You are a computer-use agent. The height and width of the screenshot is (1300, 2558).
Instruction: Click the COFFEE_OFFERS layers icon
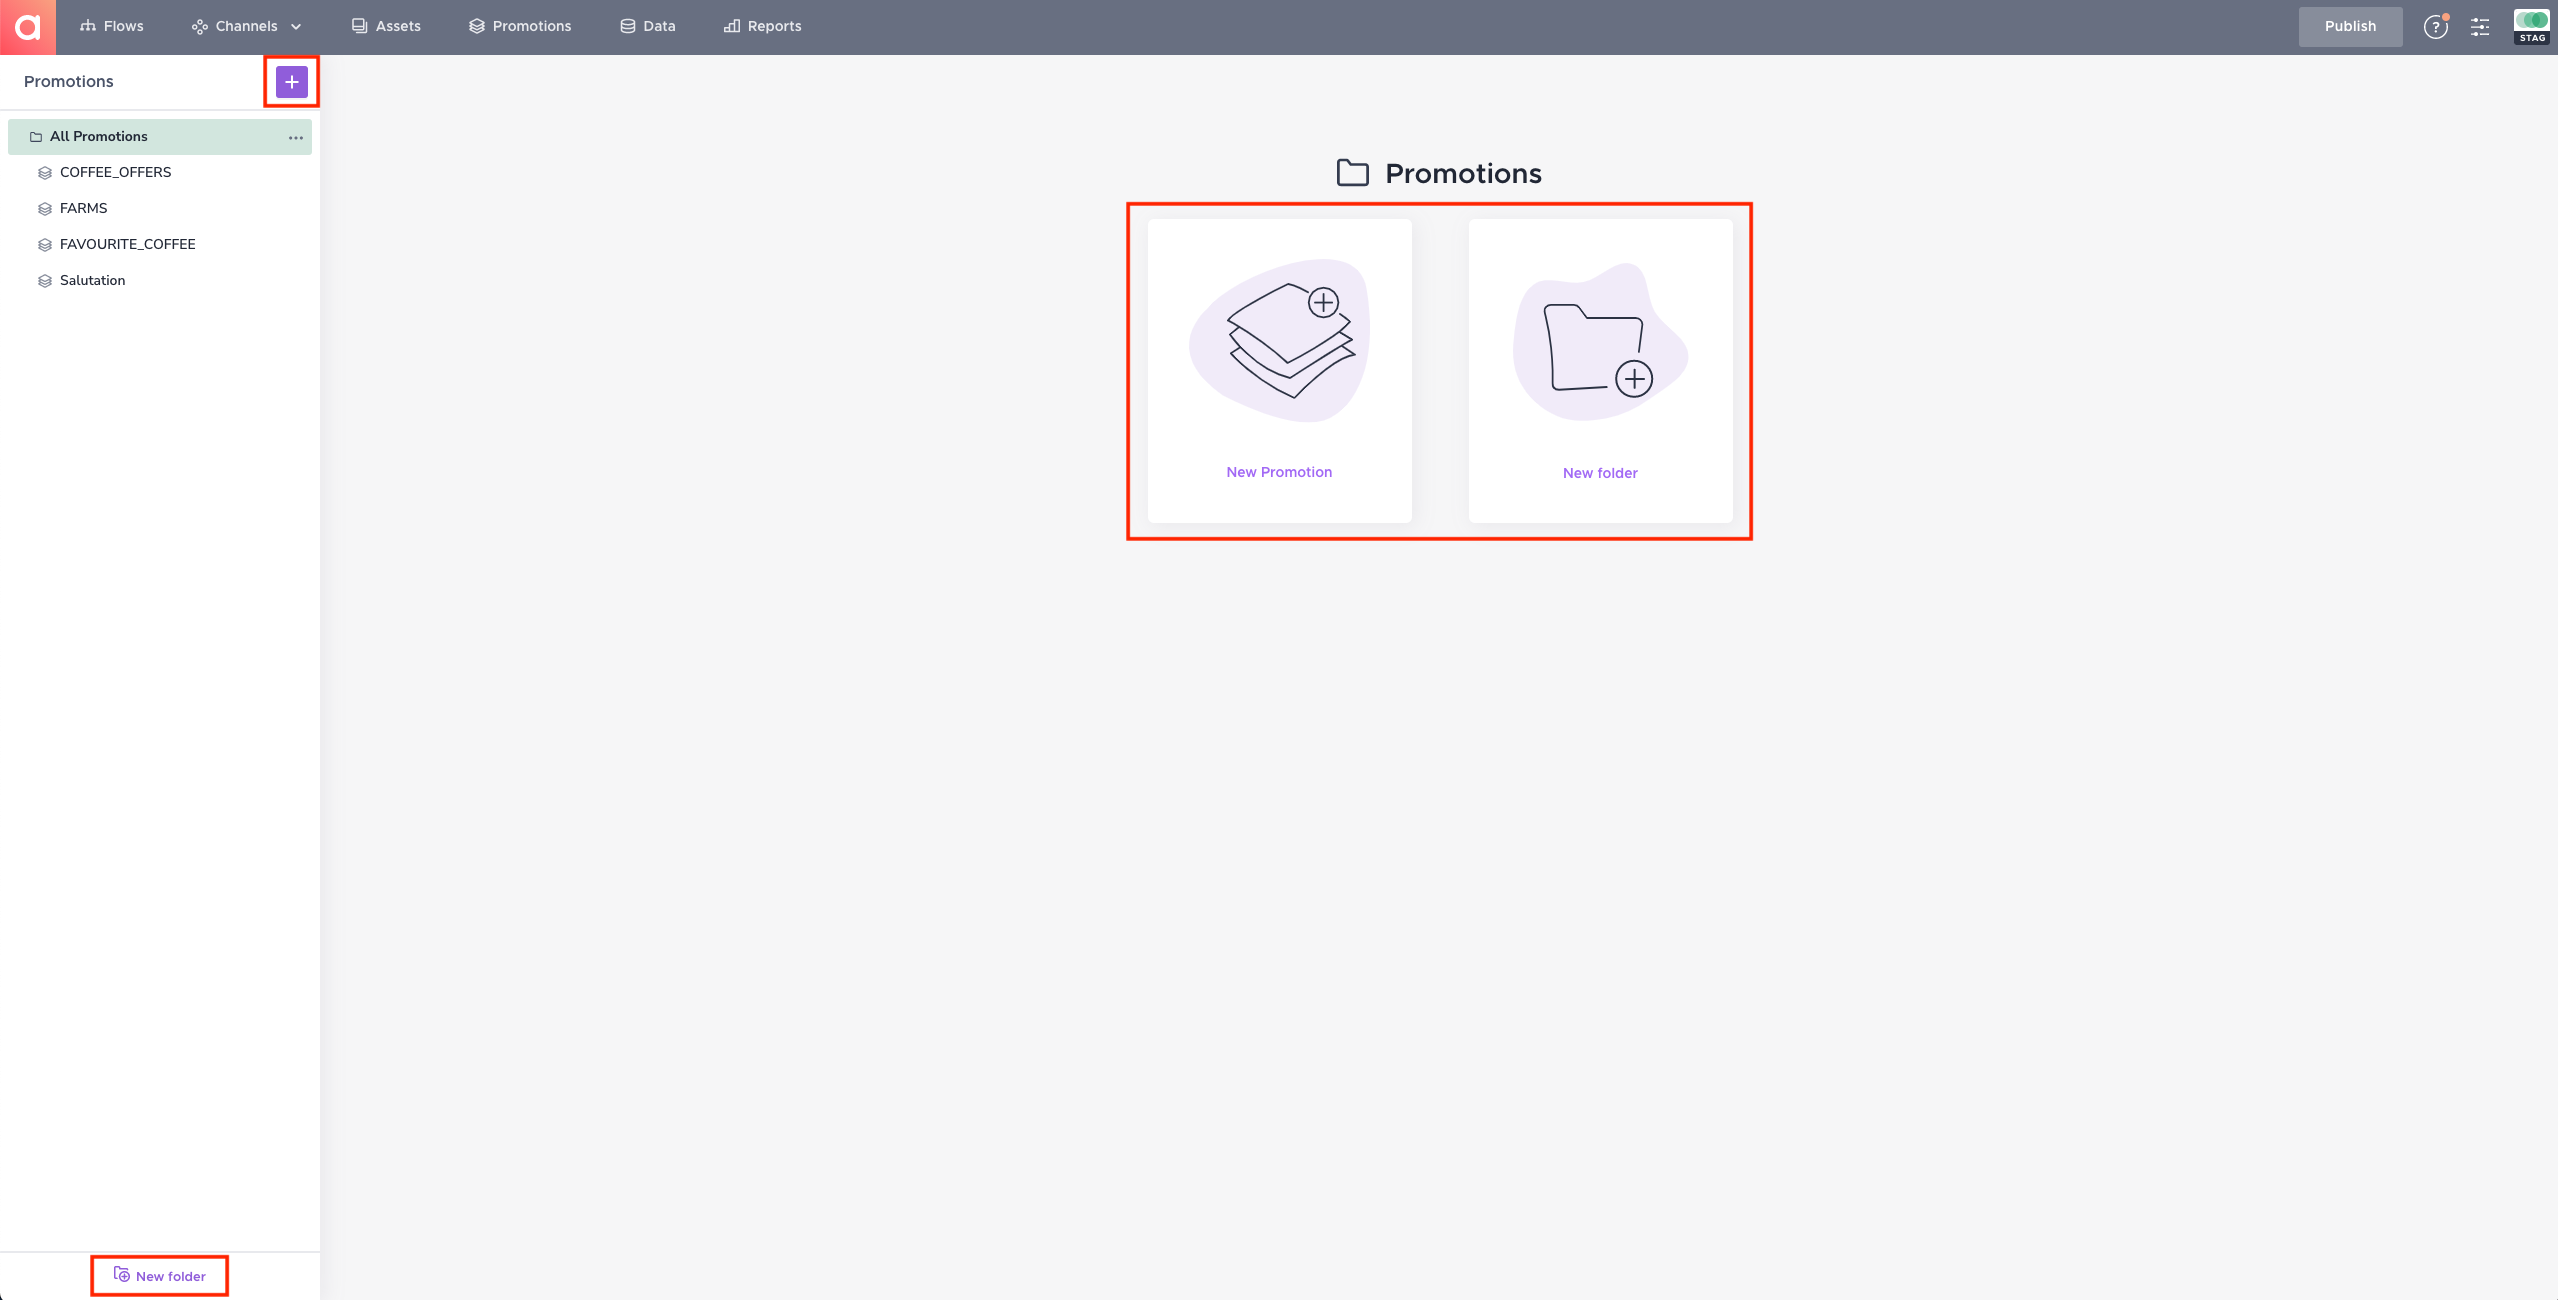pyautogui.click(x=45, y=173)
